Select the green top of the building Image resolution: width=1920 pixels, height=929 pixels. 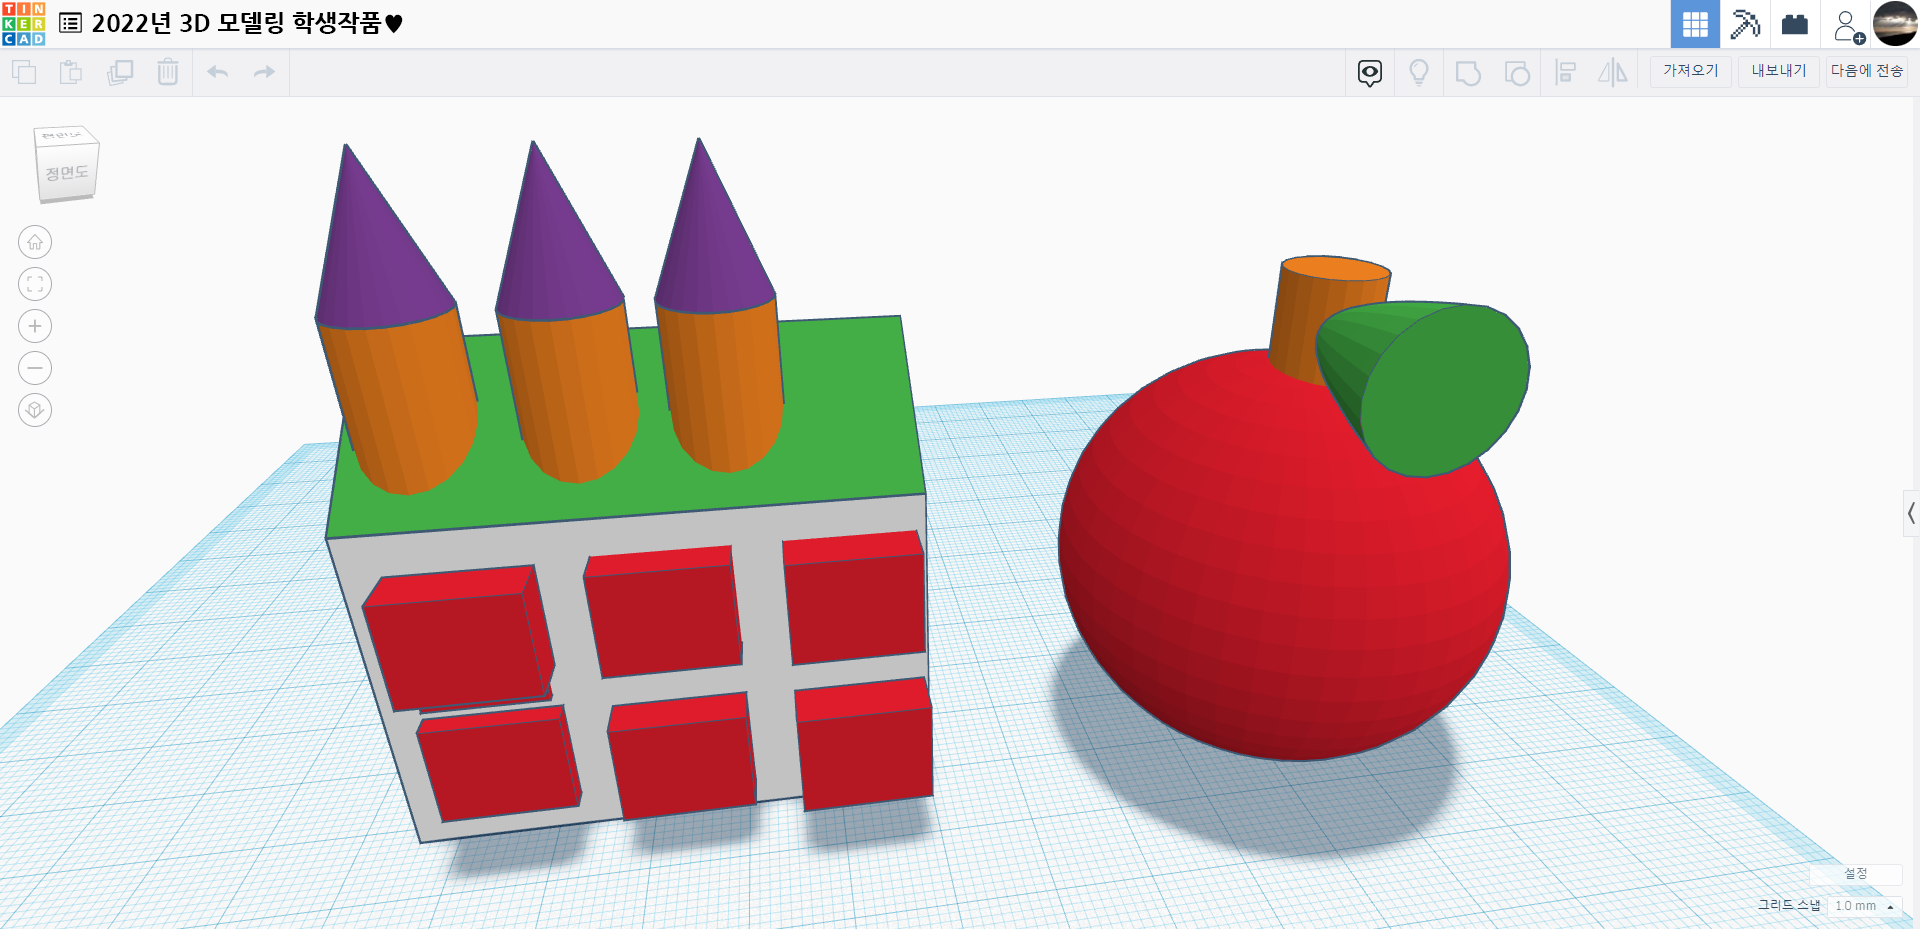(x=850, y=420)
